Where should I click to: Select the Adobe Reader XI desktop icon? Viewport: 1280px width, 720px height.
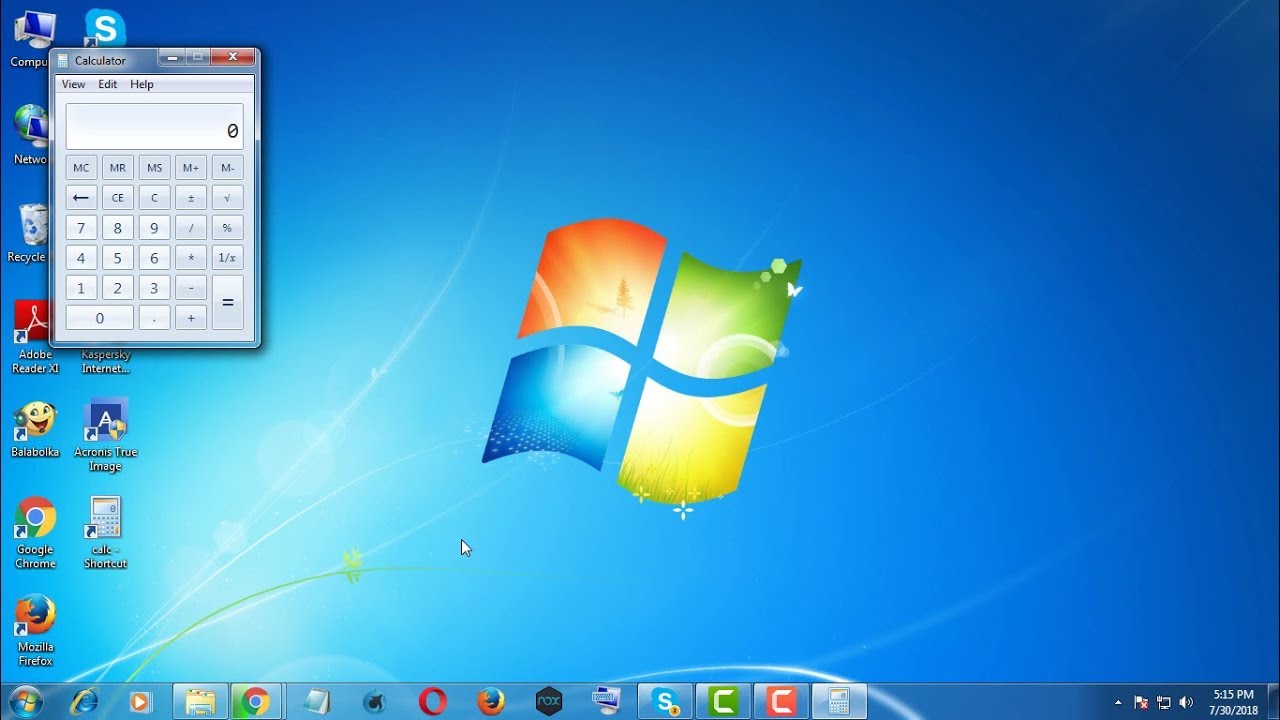[x=35, y=339]
